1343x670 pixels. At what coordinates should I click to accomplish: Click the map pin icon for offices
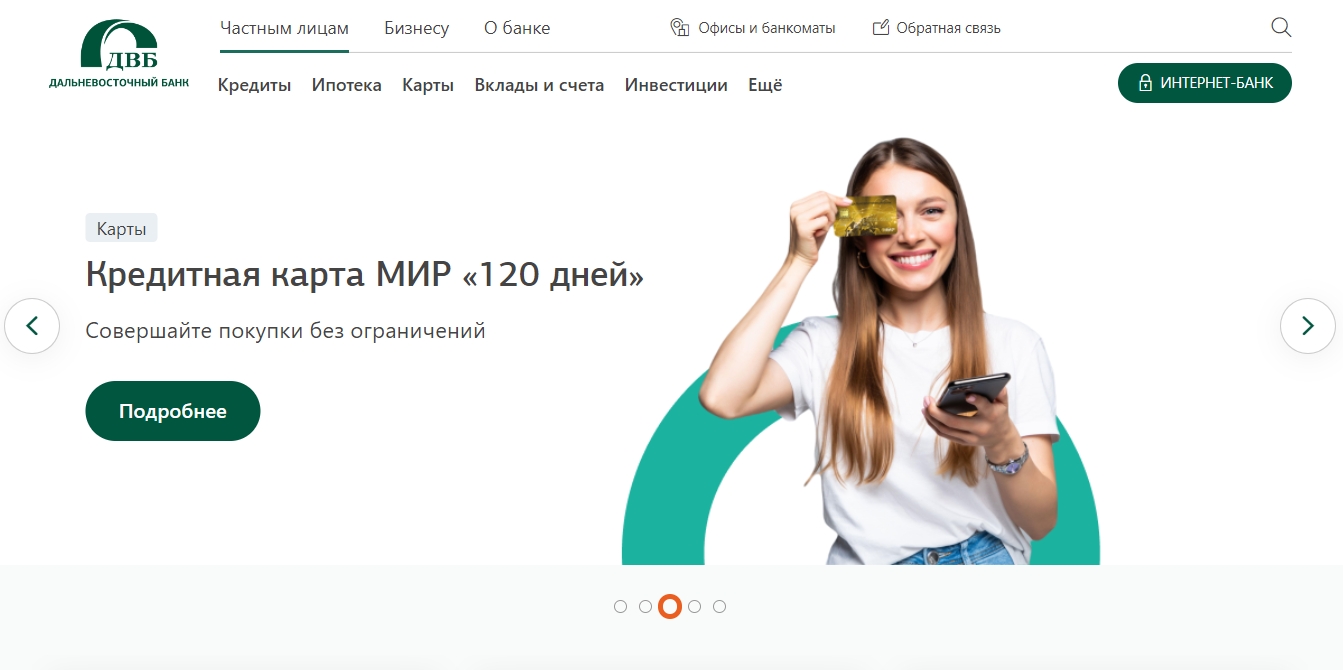(x=680, y=28)
